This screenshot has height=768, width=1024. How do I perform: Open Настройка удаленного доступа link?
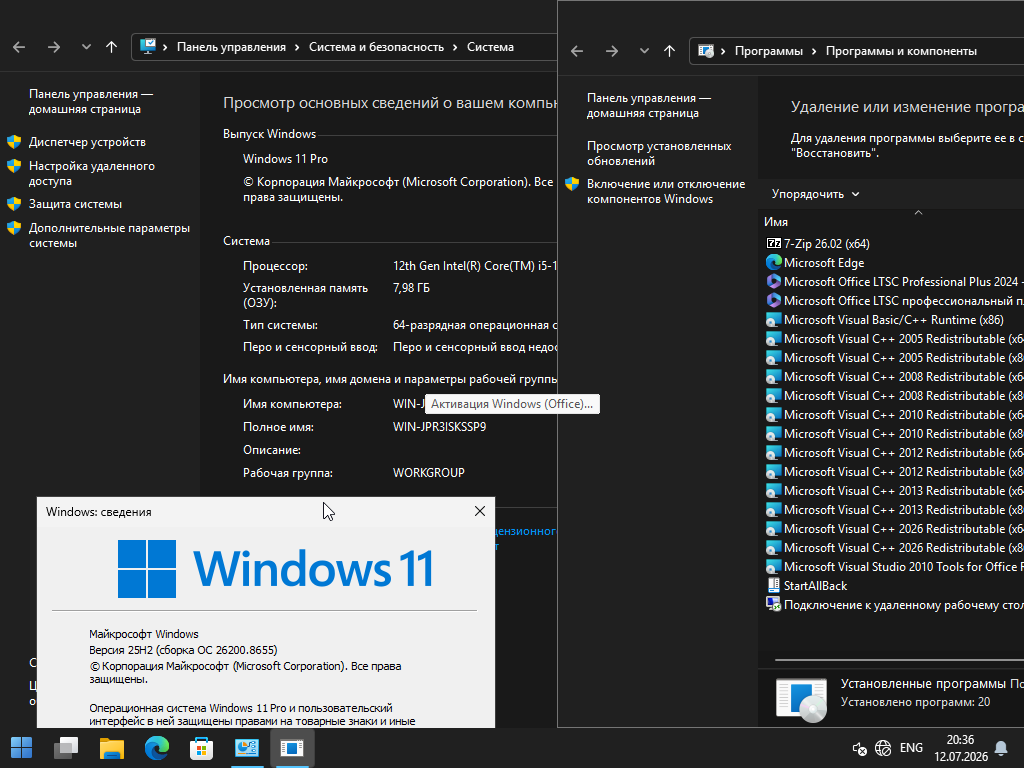click(x=91, y=173)
